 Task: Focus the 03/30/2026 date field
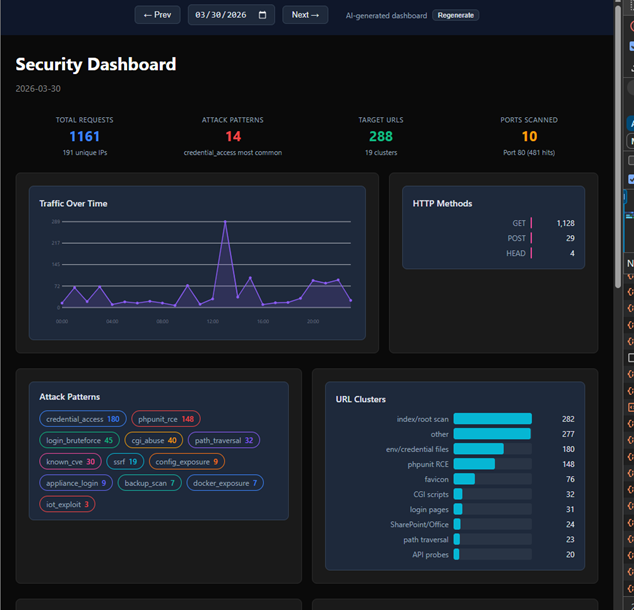point(231,15)
